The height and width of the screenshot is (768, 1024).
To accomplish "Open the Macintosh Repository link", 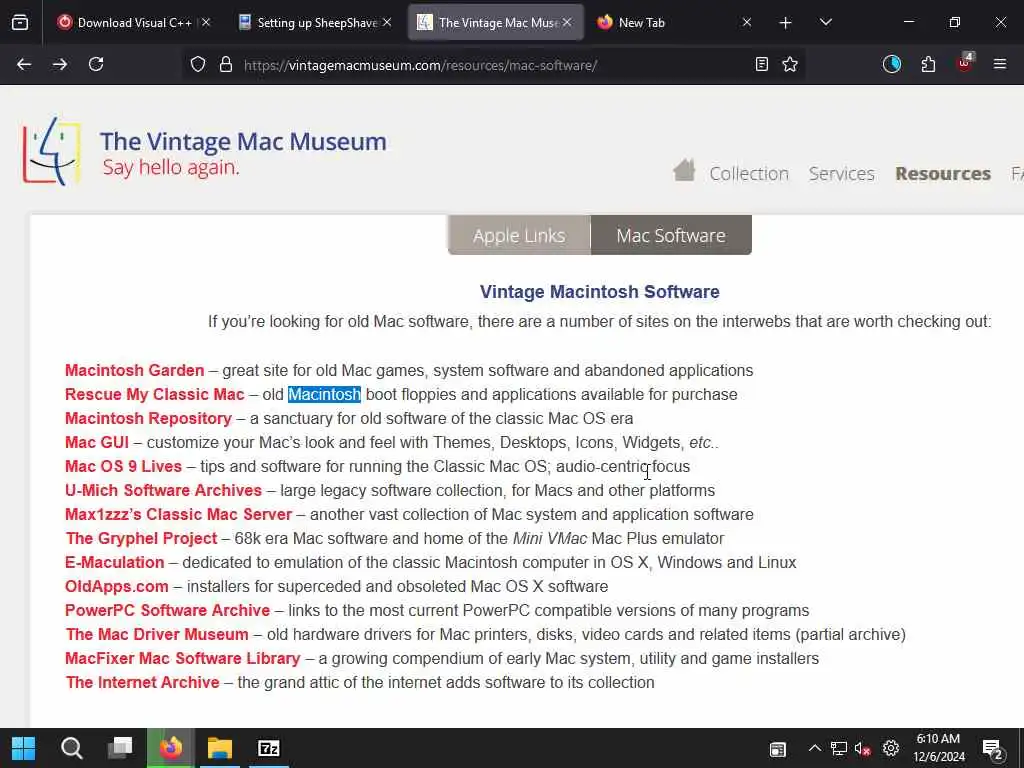I will click(x=148, y=418).
